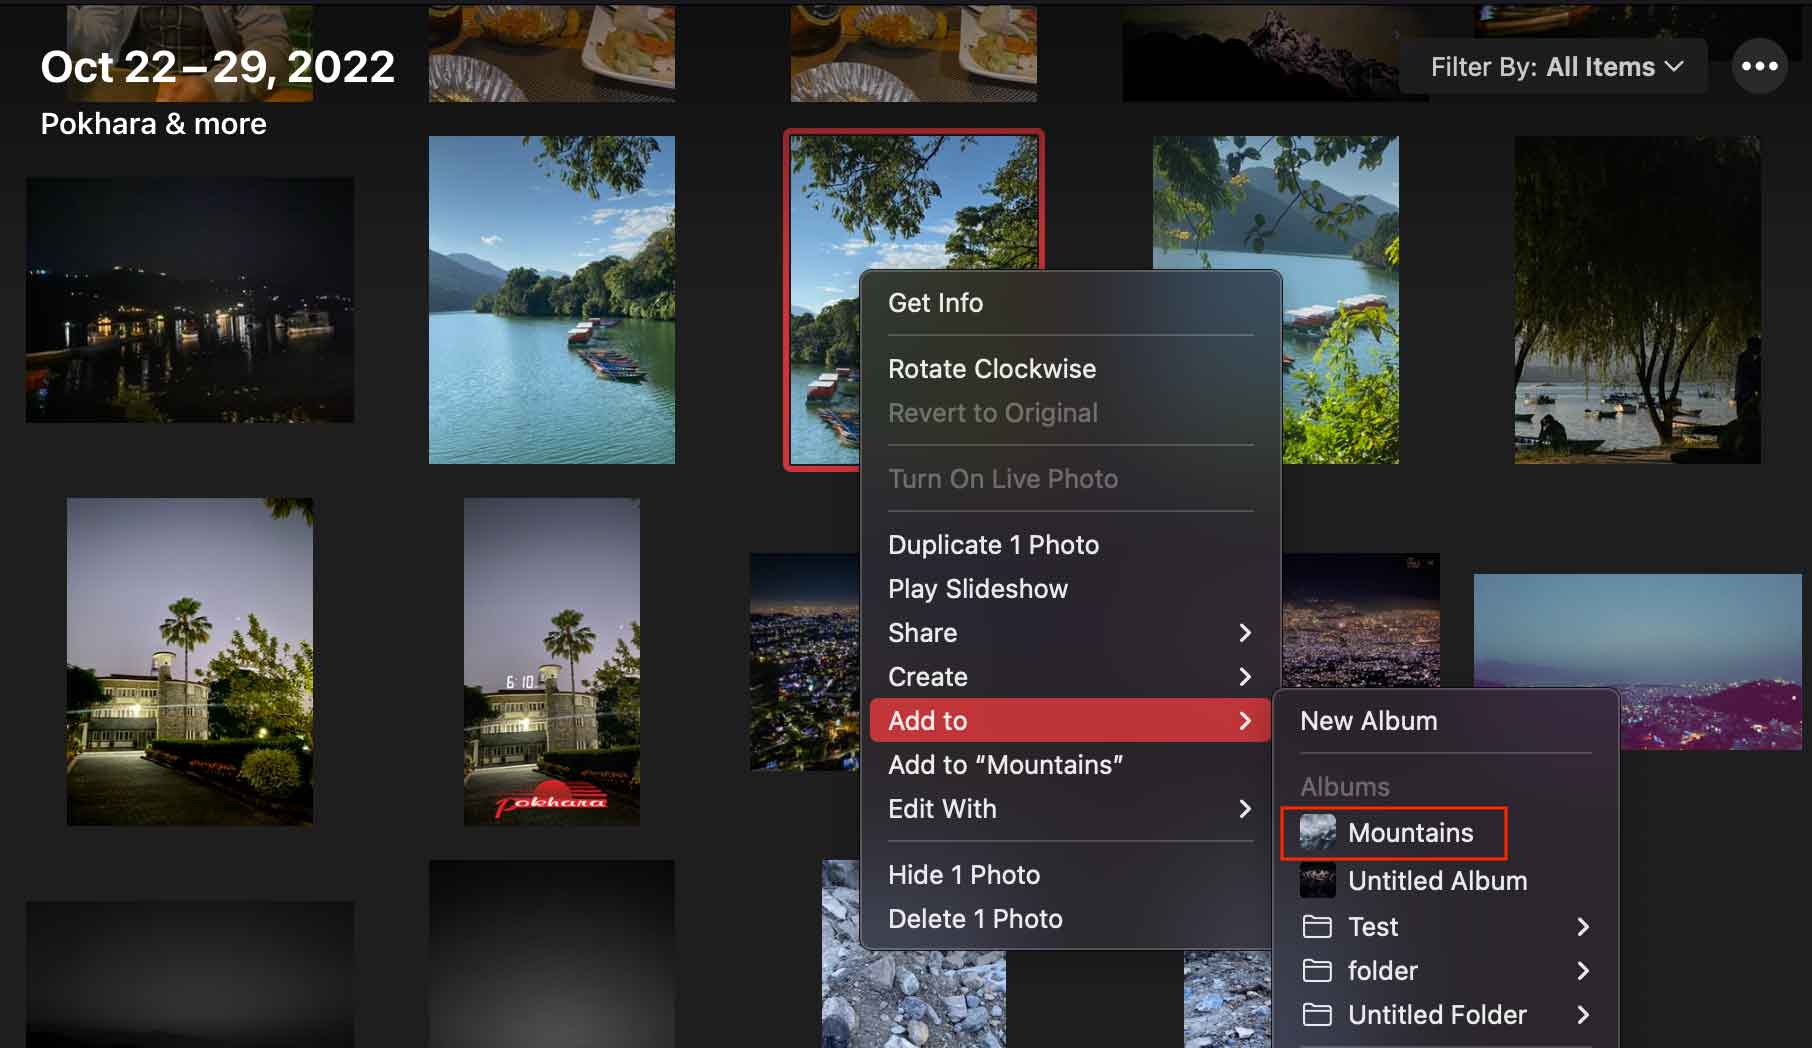1812x1048 pixels.
Task: Click the 'Pokhara & more' subtitle
Action: click(153, 124)
